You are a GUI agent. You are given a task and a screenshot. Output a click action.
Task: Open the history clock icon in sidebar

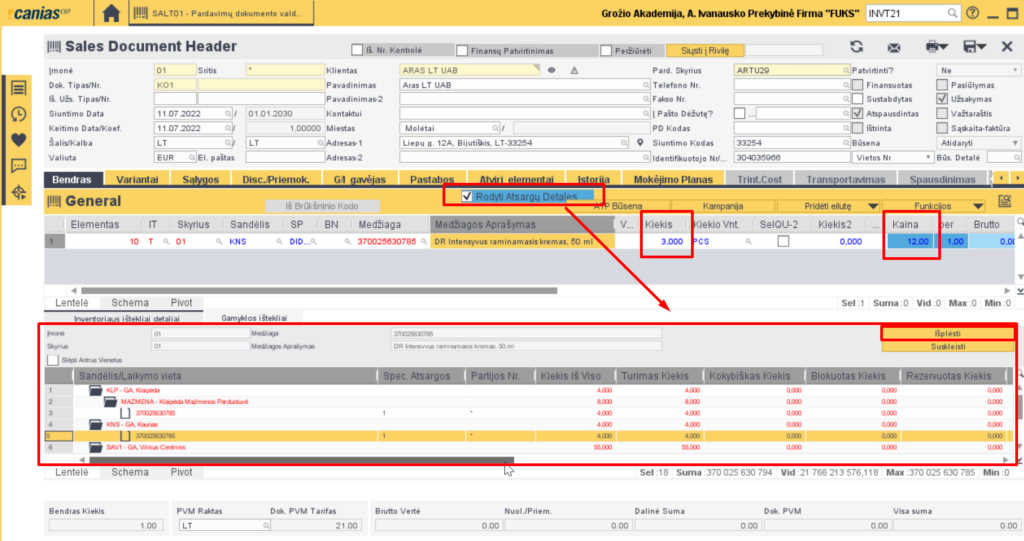[x=18, y=114]
